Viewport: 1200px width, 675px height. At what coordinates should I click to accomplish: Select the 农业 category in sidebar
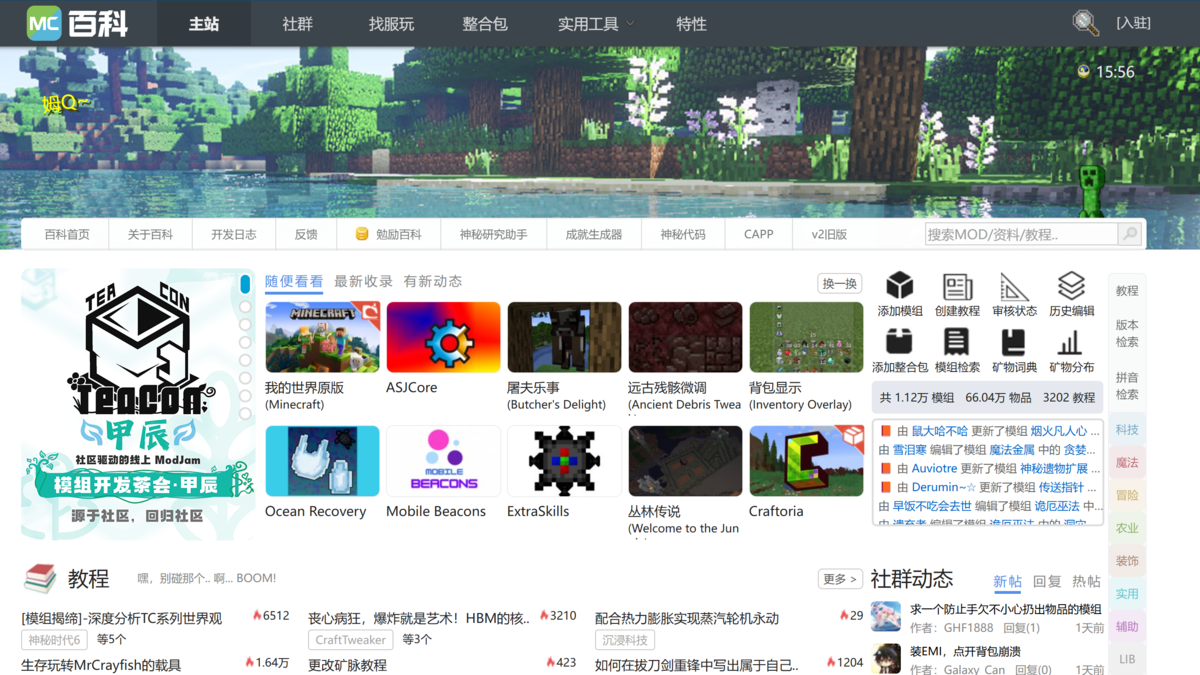tap(1127, 527)
